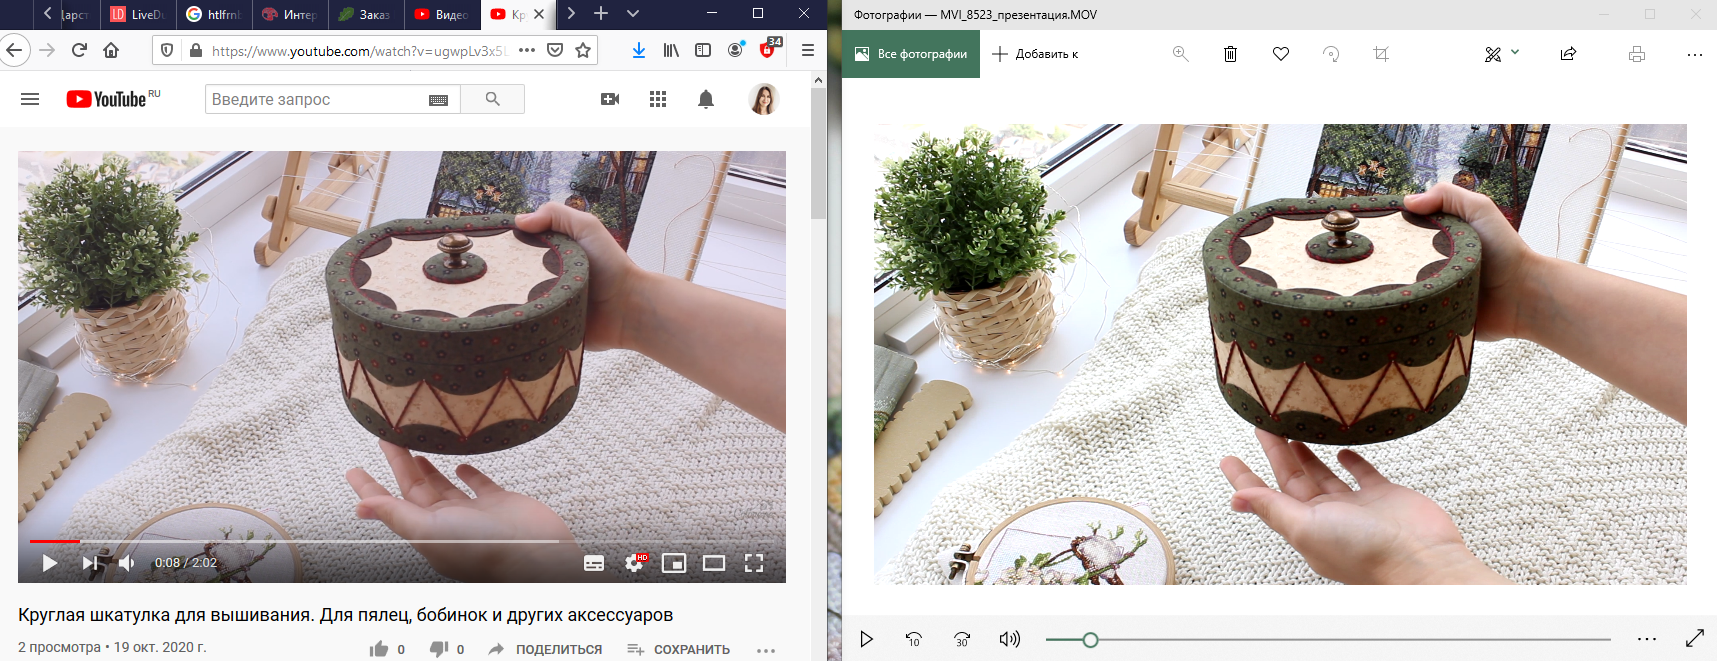The height and width of the screenshot is (661, 1717).
Task: Go to Все фотографии
Action: tap(911, 54)
